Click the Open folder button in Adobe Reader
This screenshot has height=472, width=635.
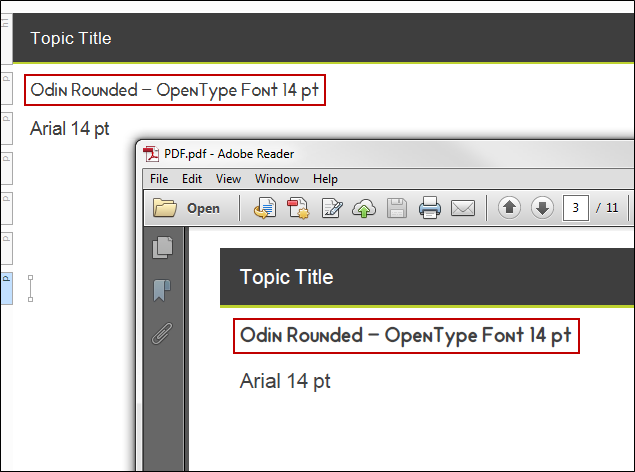187,208
